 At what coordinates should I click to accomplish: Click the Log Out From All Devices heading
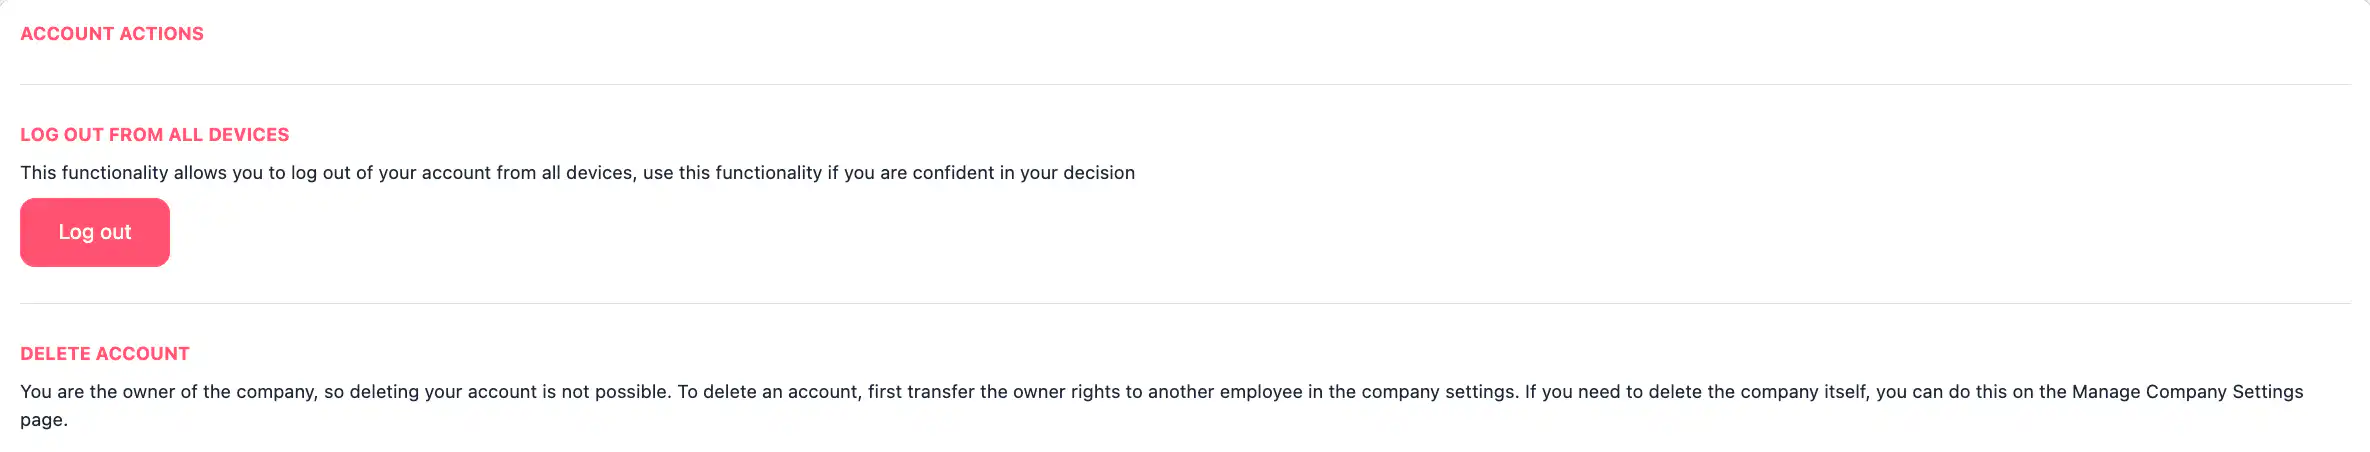point(155,135)
